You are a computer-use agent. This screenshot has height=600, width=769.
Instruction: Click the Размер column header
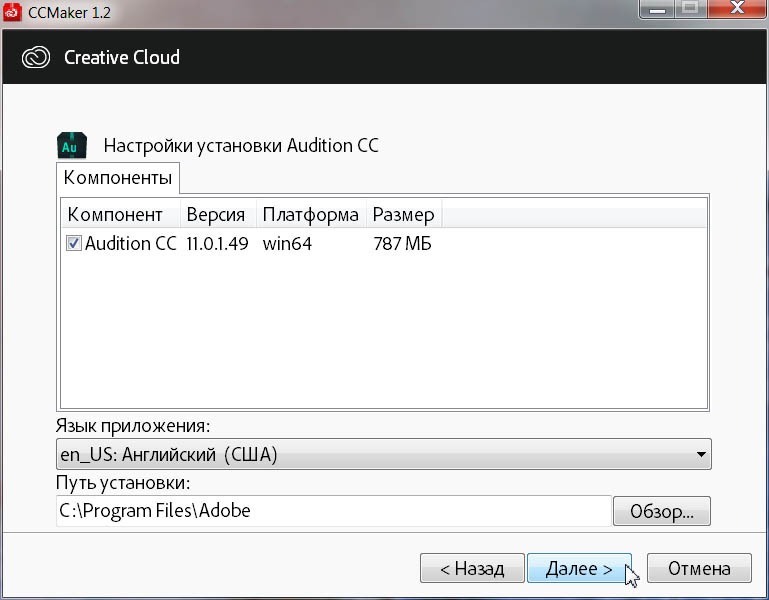tap(403, 214)
